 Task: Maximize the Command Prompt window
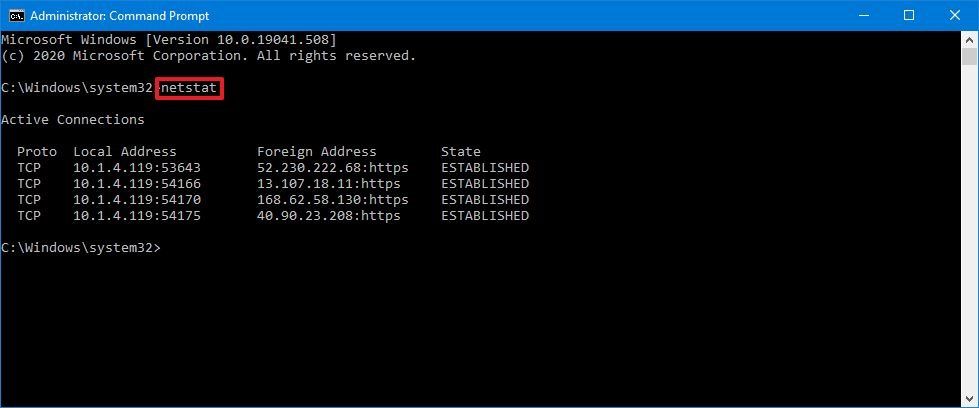[909, 15]
